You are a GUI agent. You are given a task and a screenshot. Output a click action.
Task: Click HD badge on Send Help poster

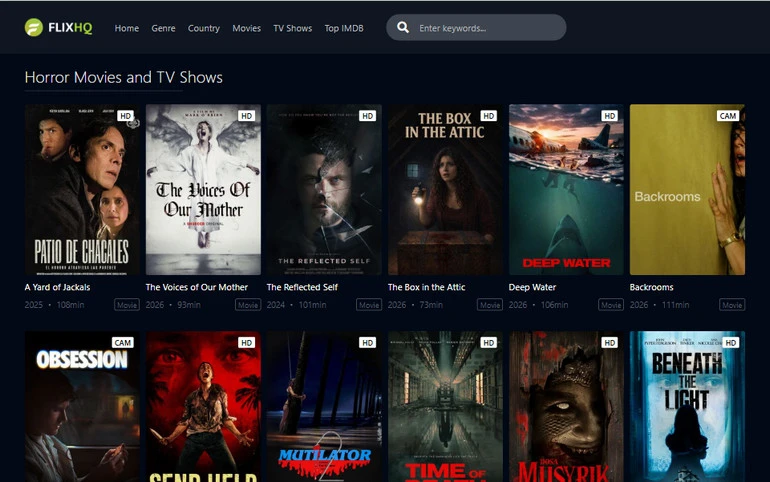pos(247,343)
